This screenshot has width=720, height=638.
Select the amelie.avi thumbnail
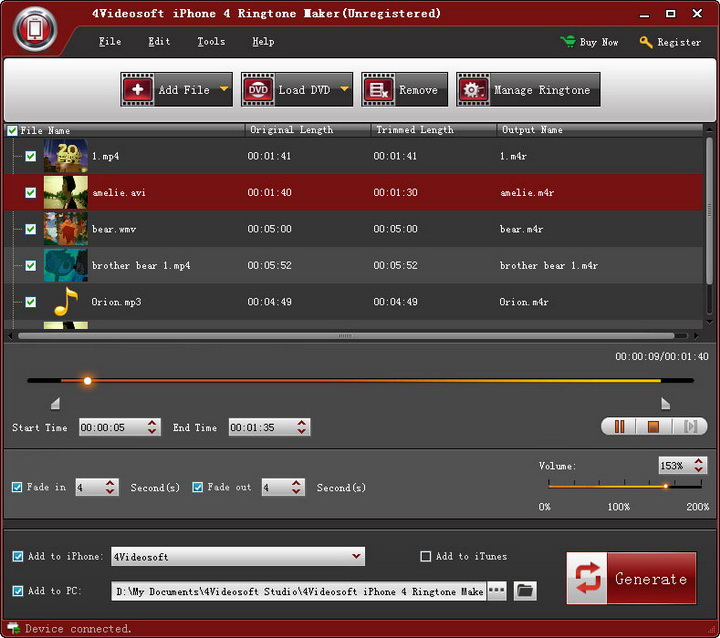pyautogui.click(x=66, y=192)
